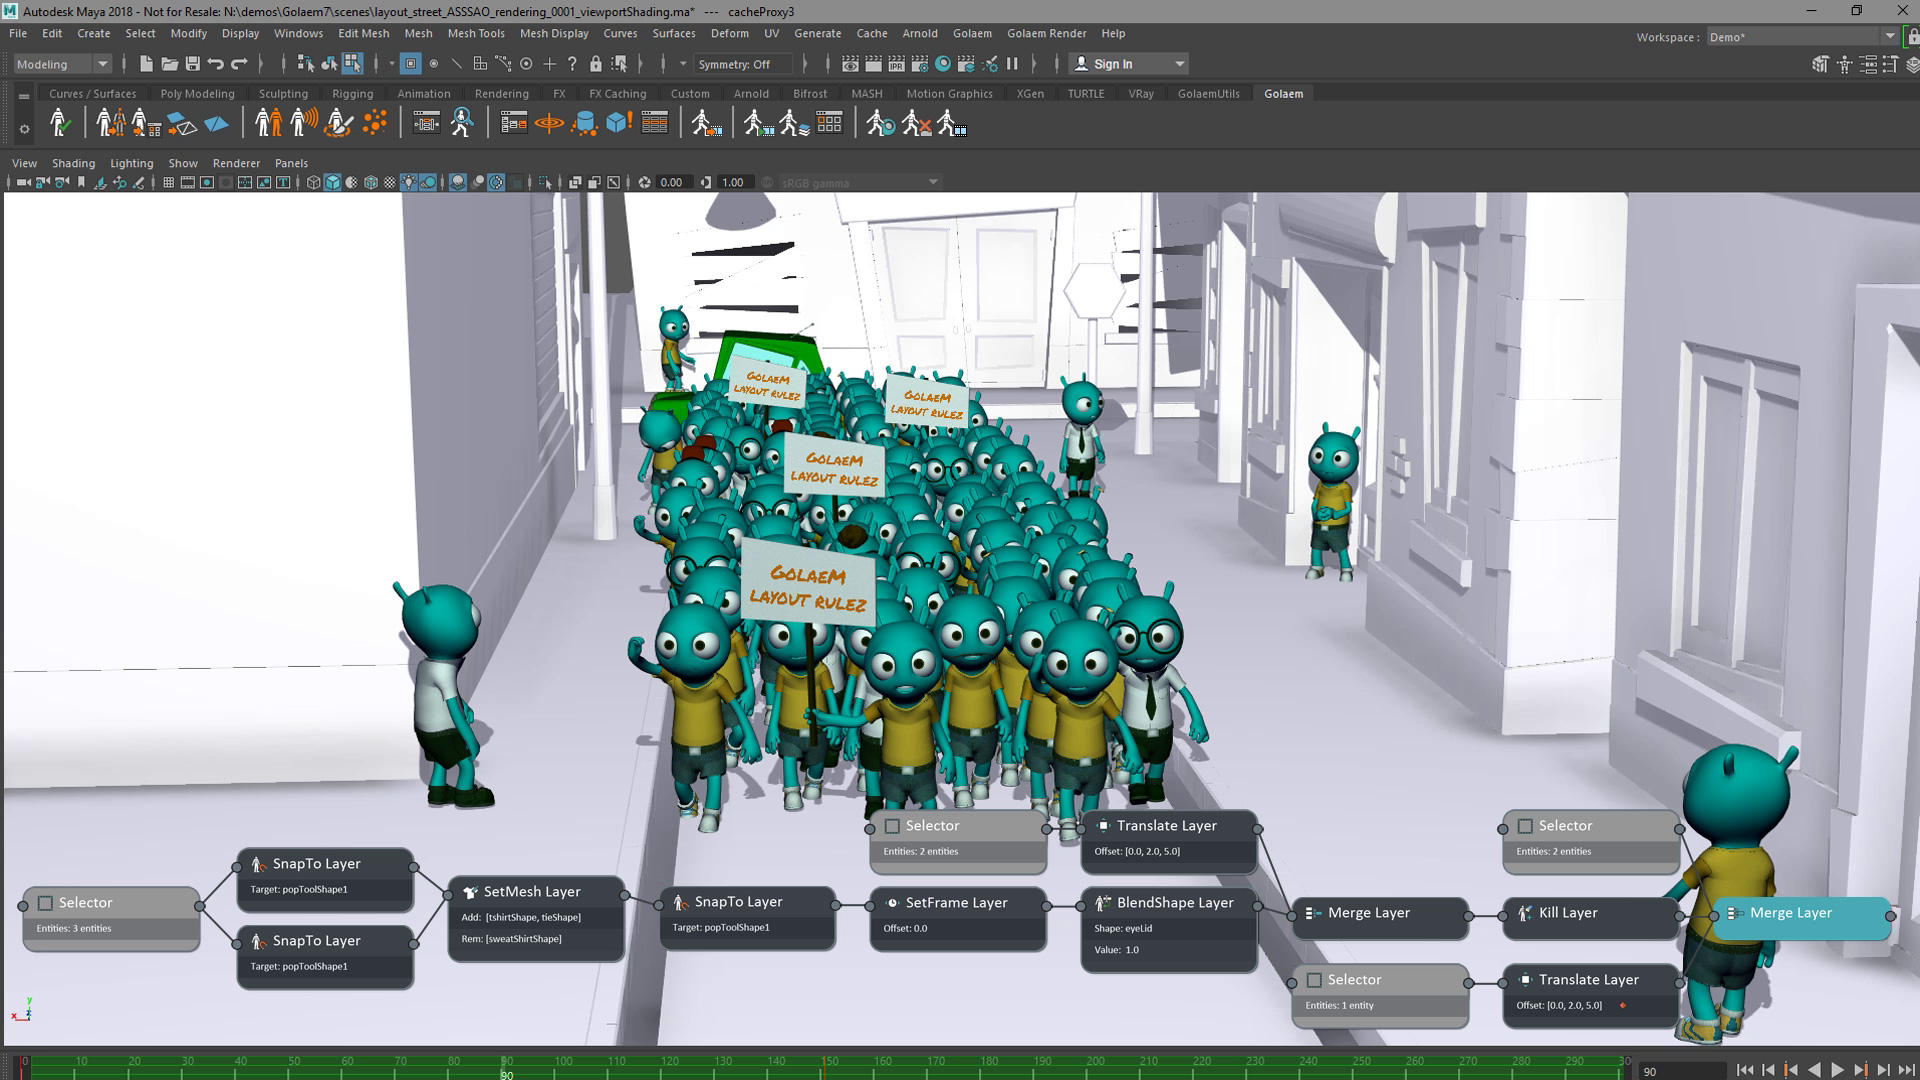Select the highlighted Merge Layer node
The height and width of the screenshot is (1080, 1920).
tap(1802, 916)
